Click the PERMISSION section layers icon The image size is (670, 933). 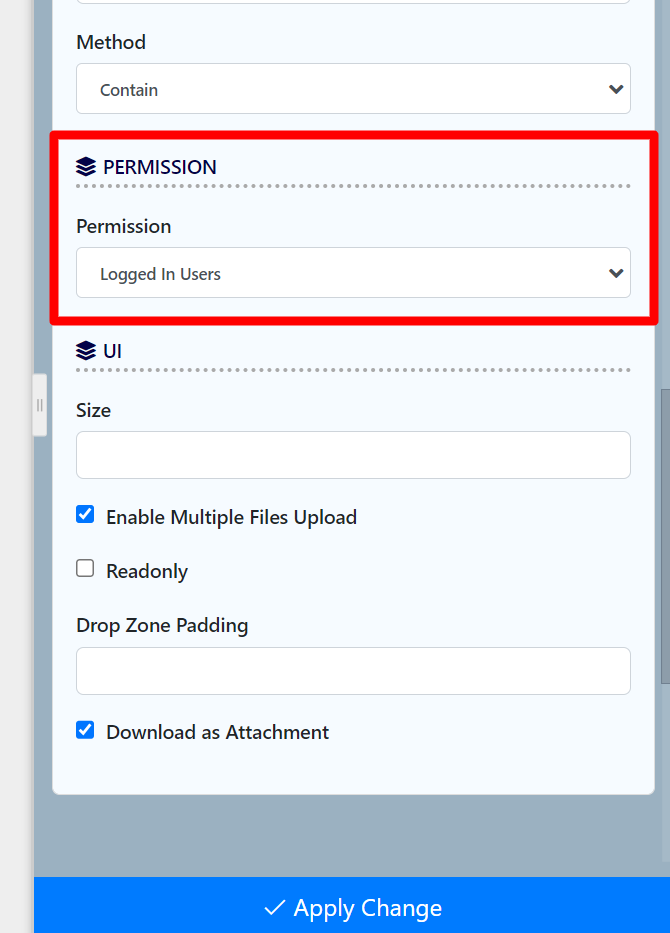(86, 167)
